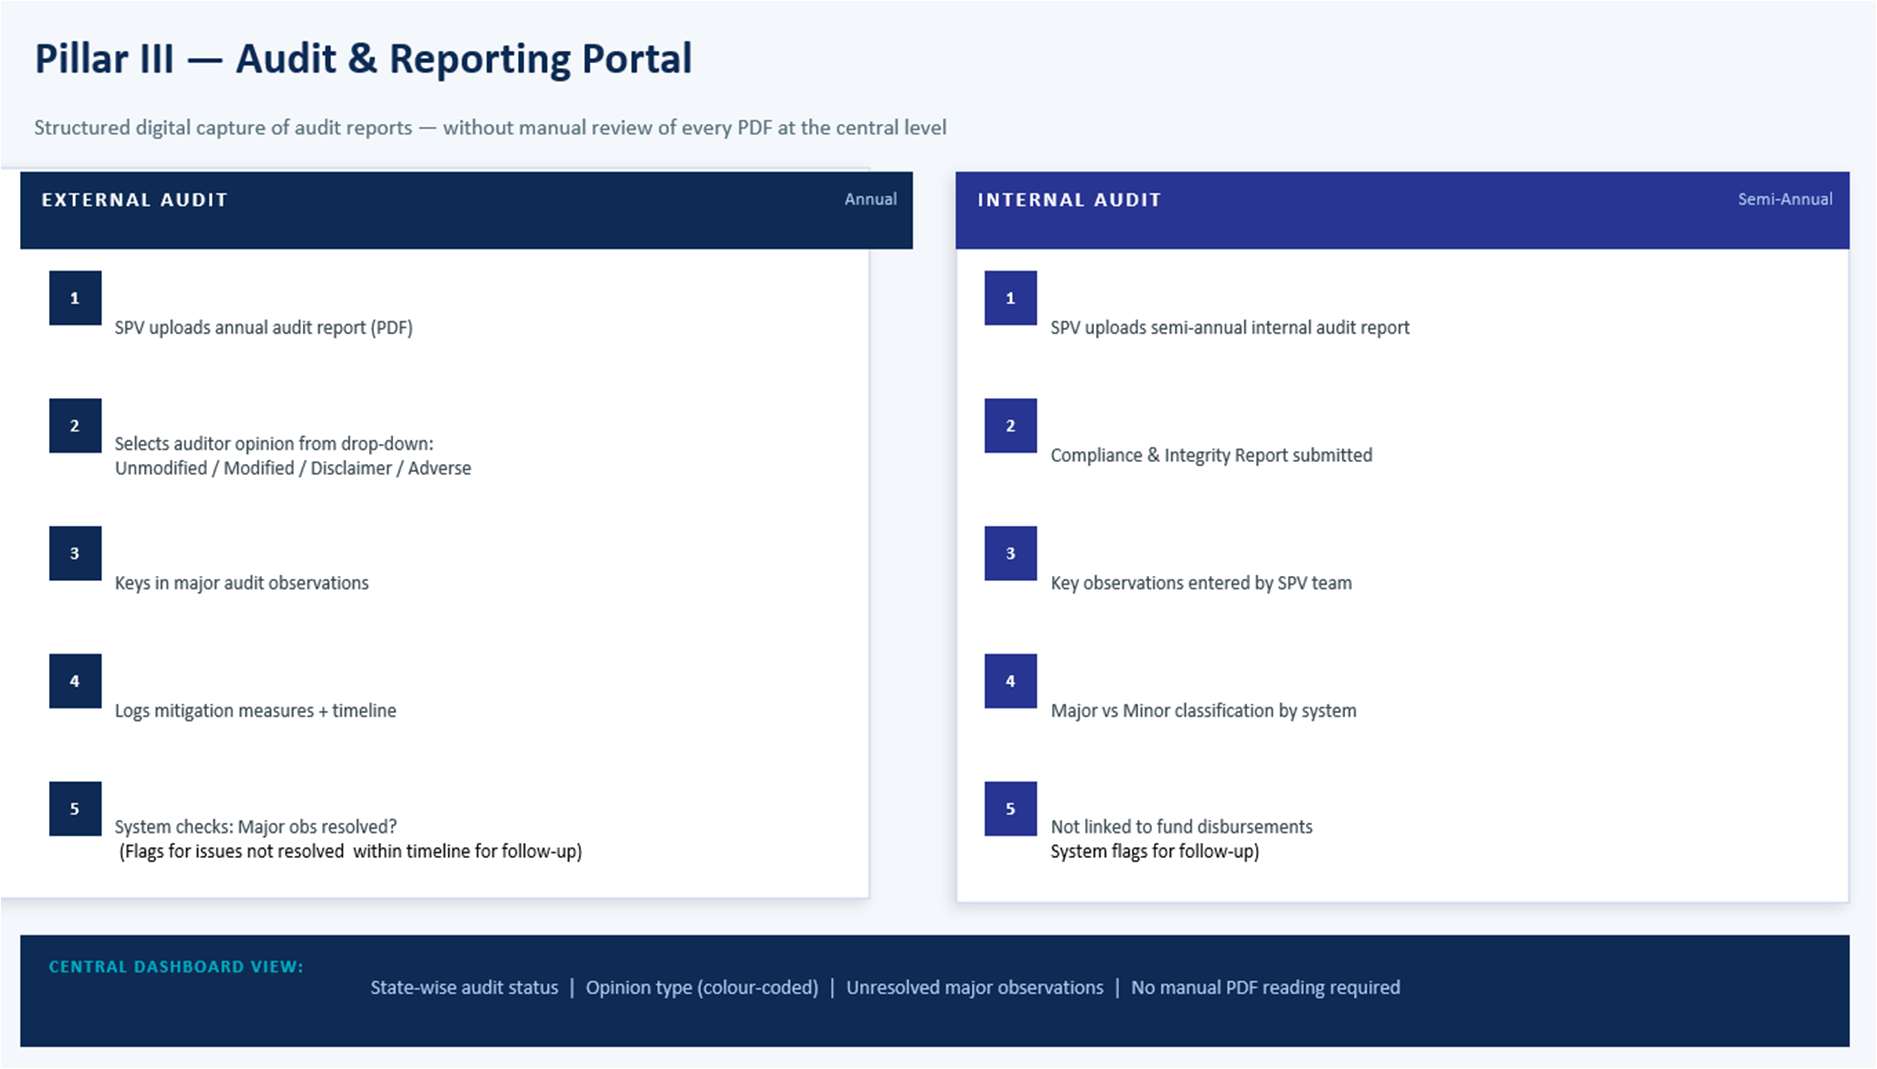1877x1069 pixels.
Task: Click the 'Unmodified / Modified / Disclaimer / Adverse' line
Action: tap(292, 468)
